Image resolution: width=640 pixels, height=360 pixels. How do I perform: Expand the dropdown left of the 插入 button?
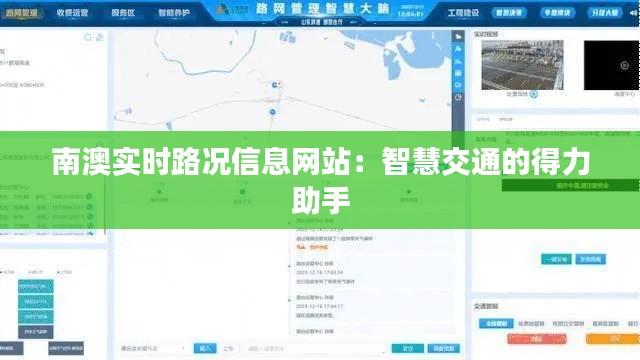[153, 349]
